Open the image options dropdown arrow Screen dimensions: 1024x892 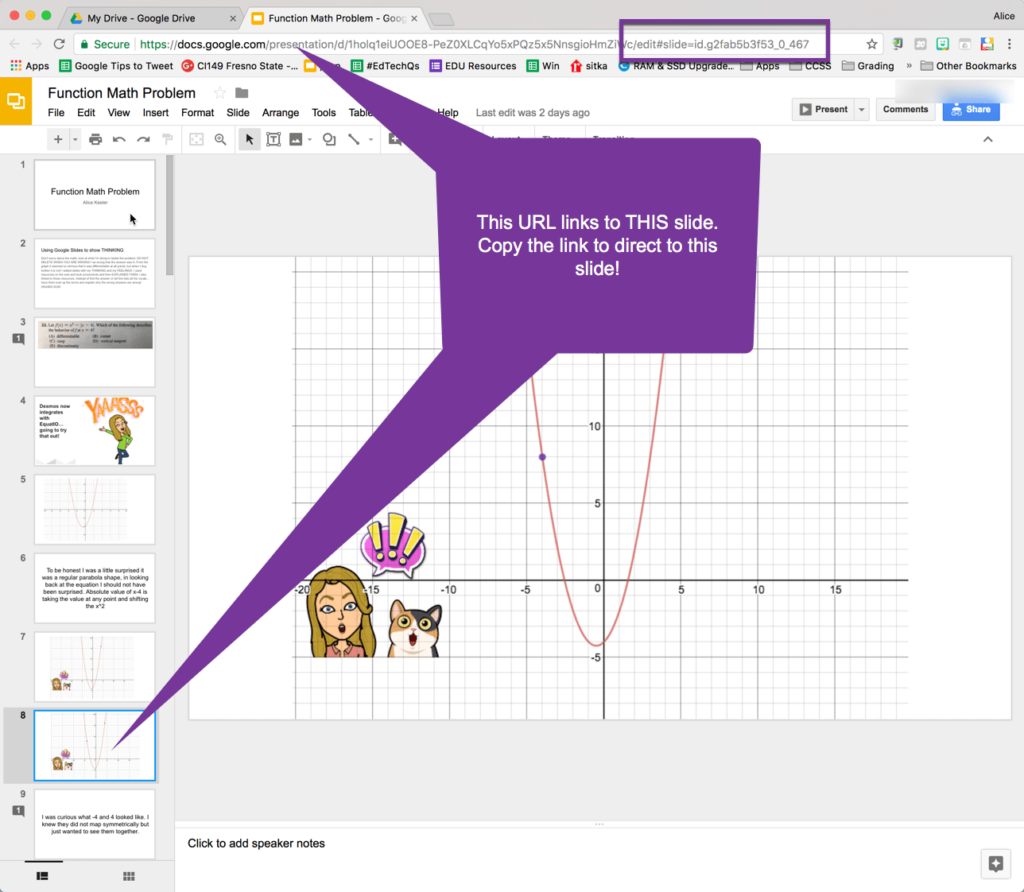pyautogui.click(x=310, y=139)
